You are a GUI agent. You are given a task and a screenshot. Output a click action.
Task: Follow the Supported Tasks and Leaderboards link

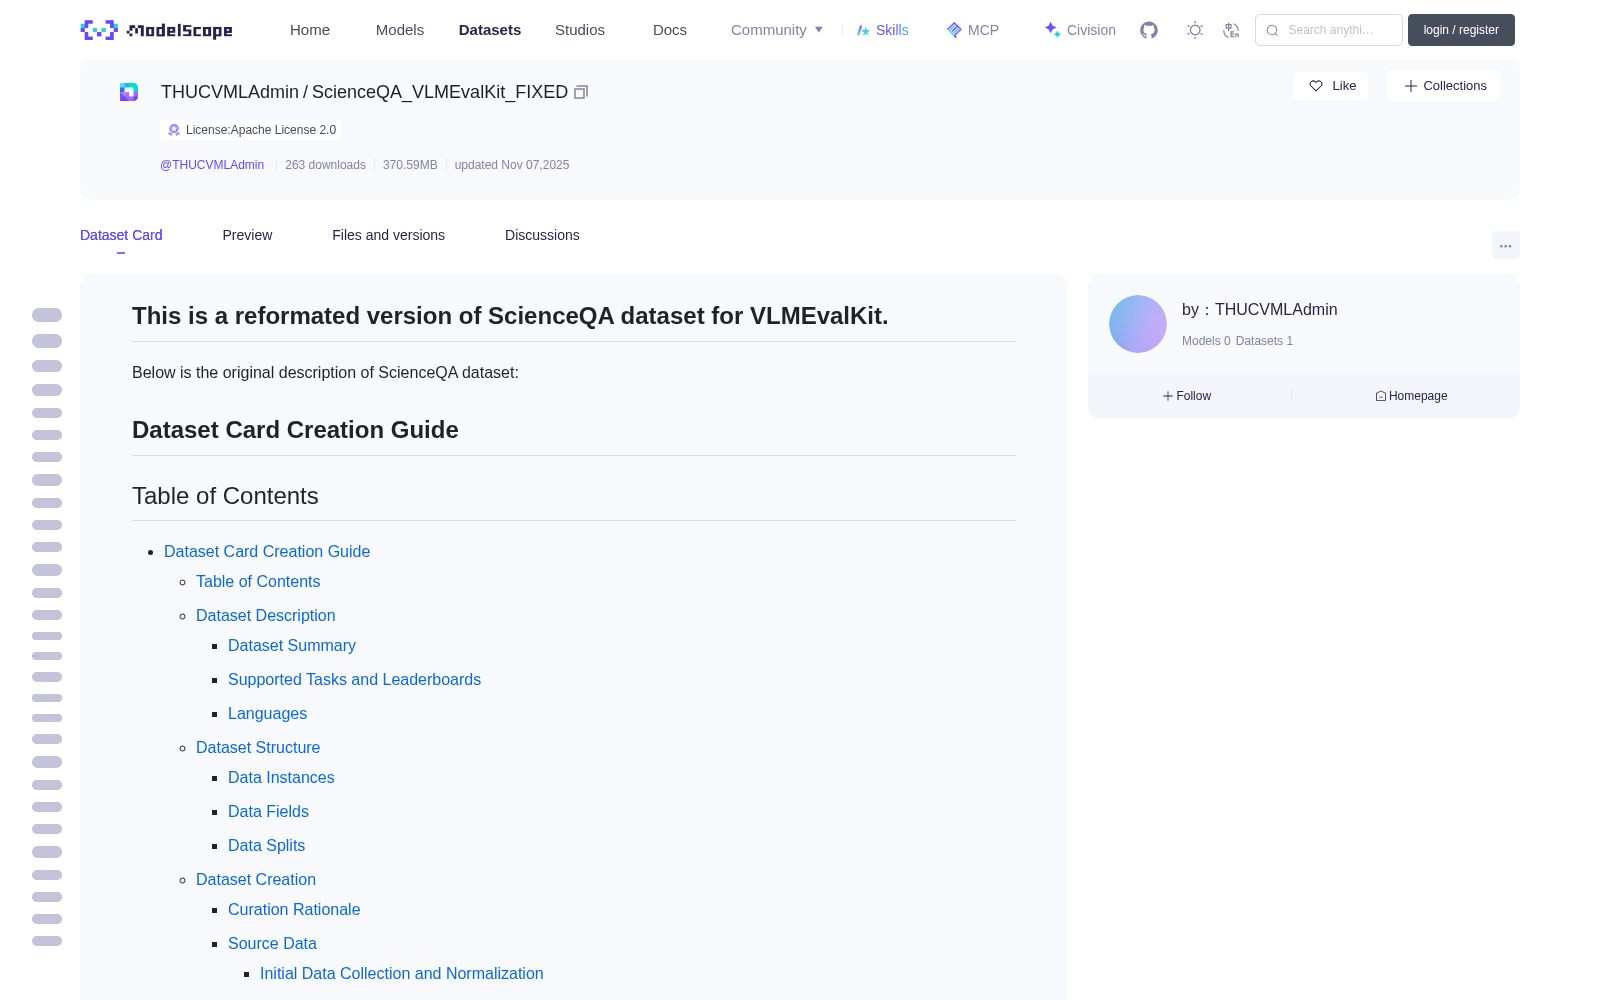coord(354,680)
